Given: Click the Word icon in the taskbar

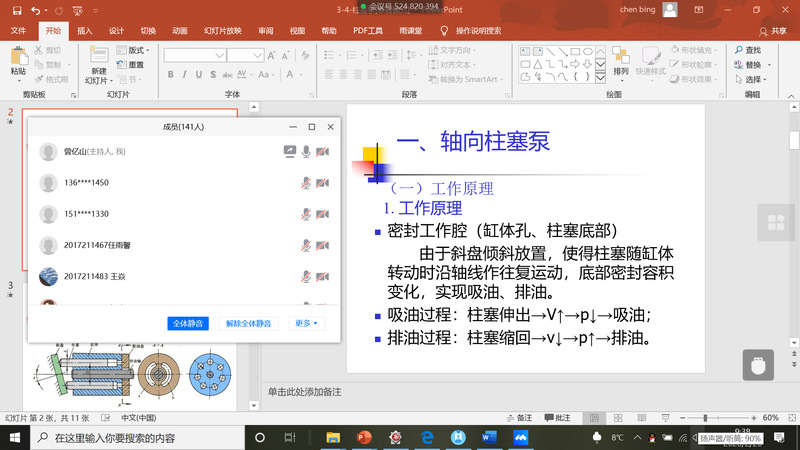Looking at the screenshot, I should [x=489, y=438].
